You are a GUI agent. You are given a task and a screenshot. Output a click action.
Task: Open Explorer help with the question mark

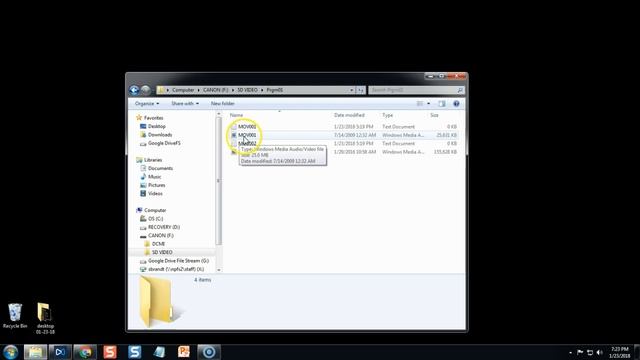point(456,104)
